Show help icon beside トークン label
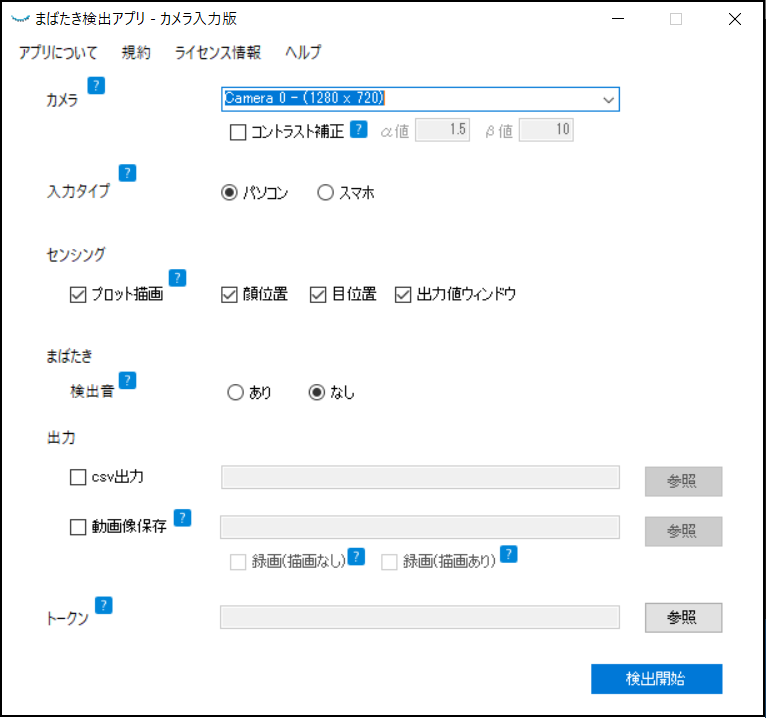 point(104,606)
